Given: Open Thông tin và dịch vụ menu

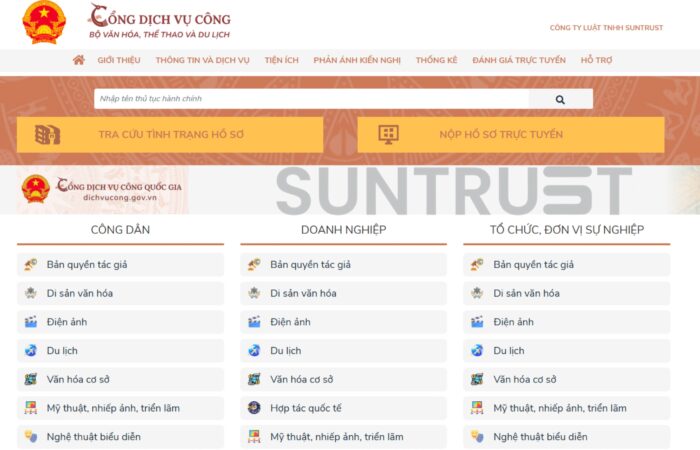Looking at the screenshot, I should pos(203,60).
